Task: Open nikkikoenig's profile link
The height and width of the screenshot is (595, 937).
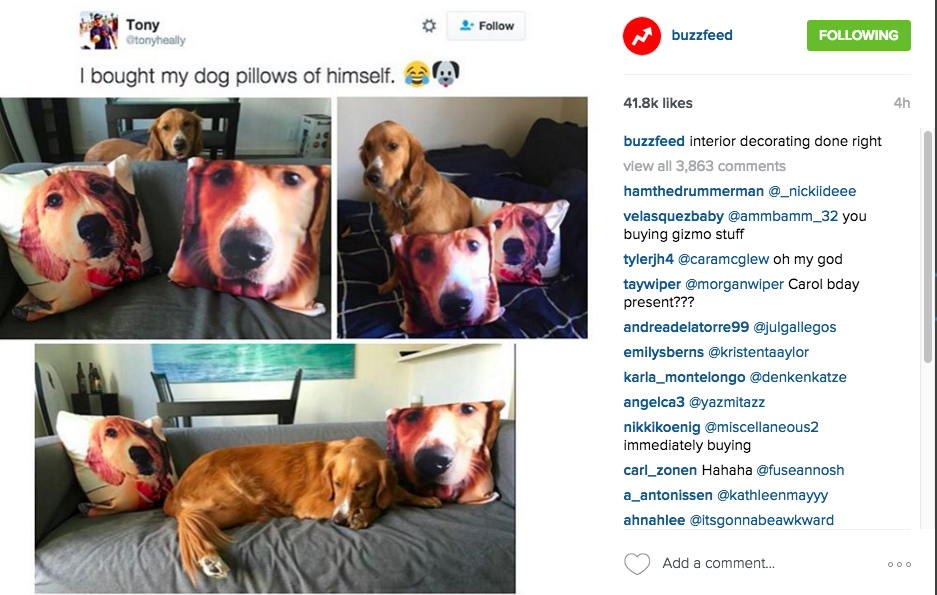Action: pyautogui.click(x=662, y=427)
